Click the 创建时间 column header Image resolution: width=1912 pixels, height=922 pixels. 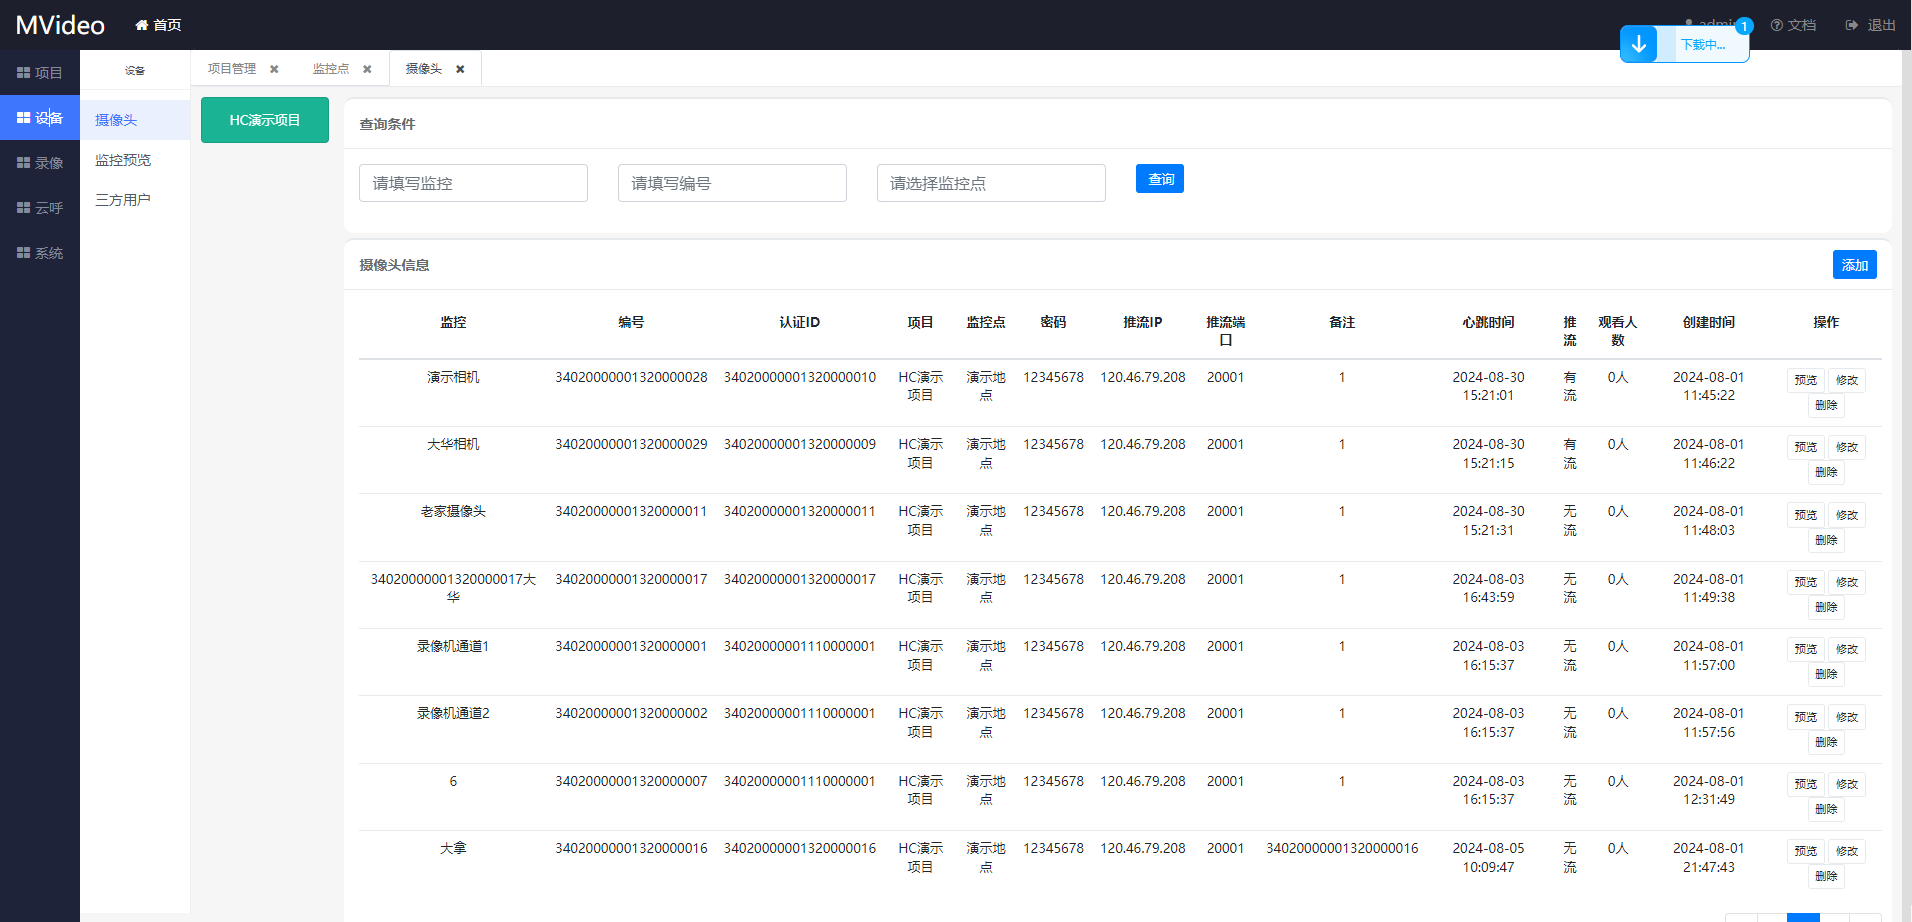point(1709,322)
